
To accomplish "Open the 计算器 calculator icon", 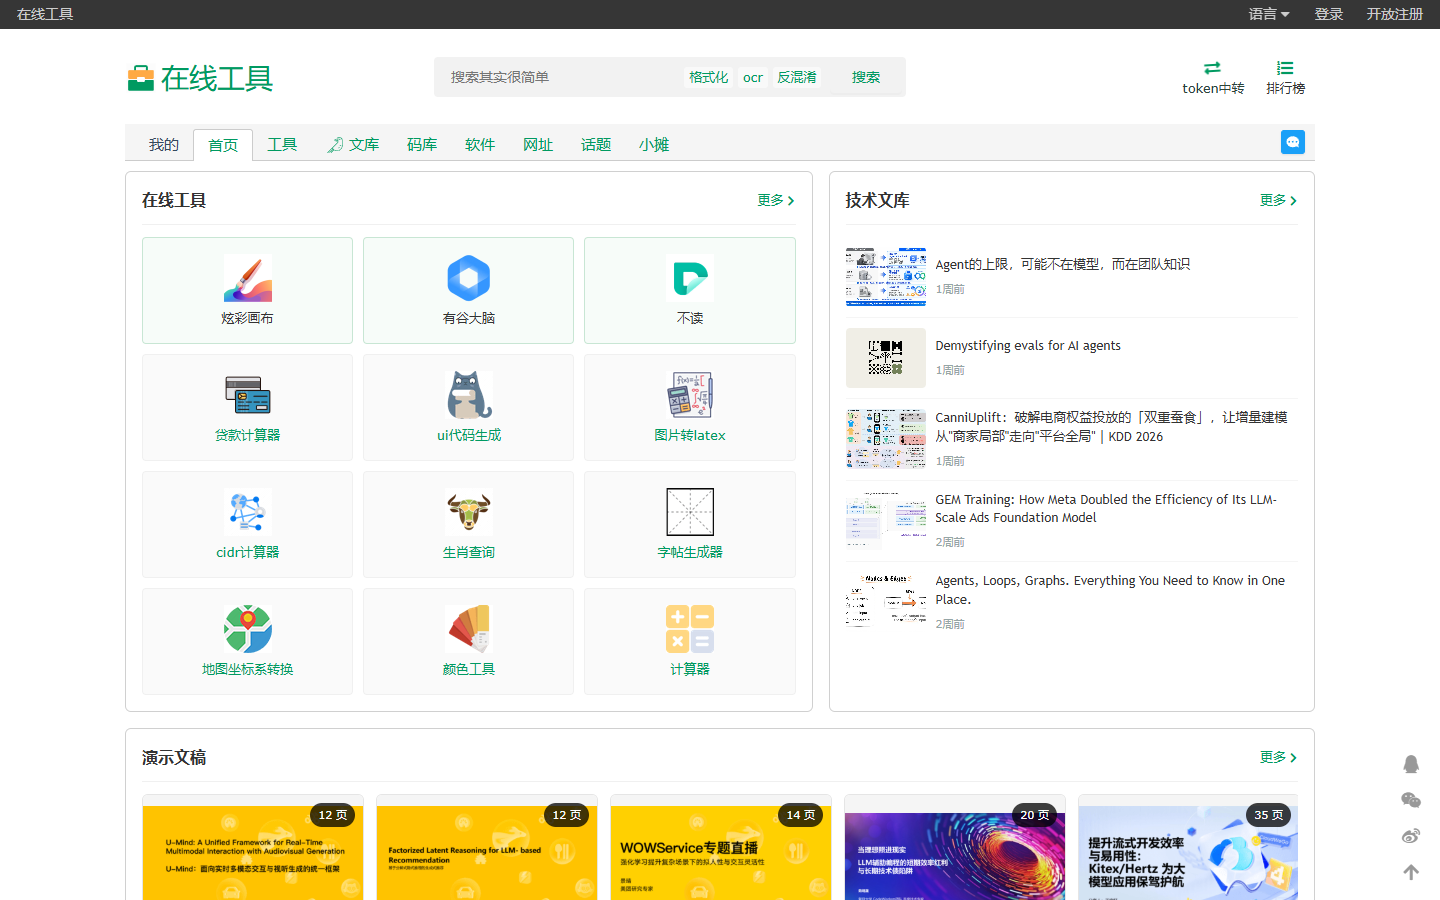I will pyautogui.click(x=690, y=630).
